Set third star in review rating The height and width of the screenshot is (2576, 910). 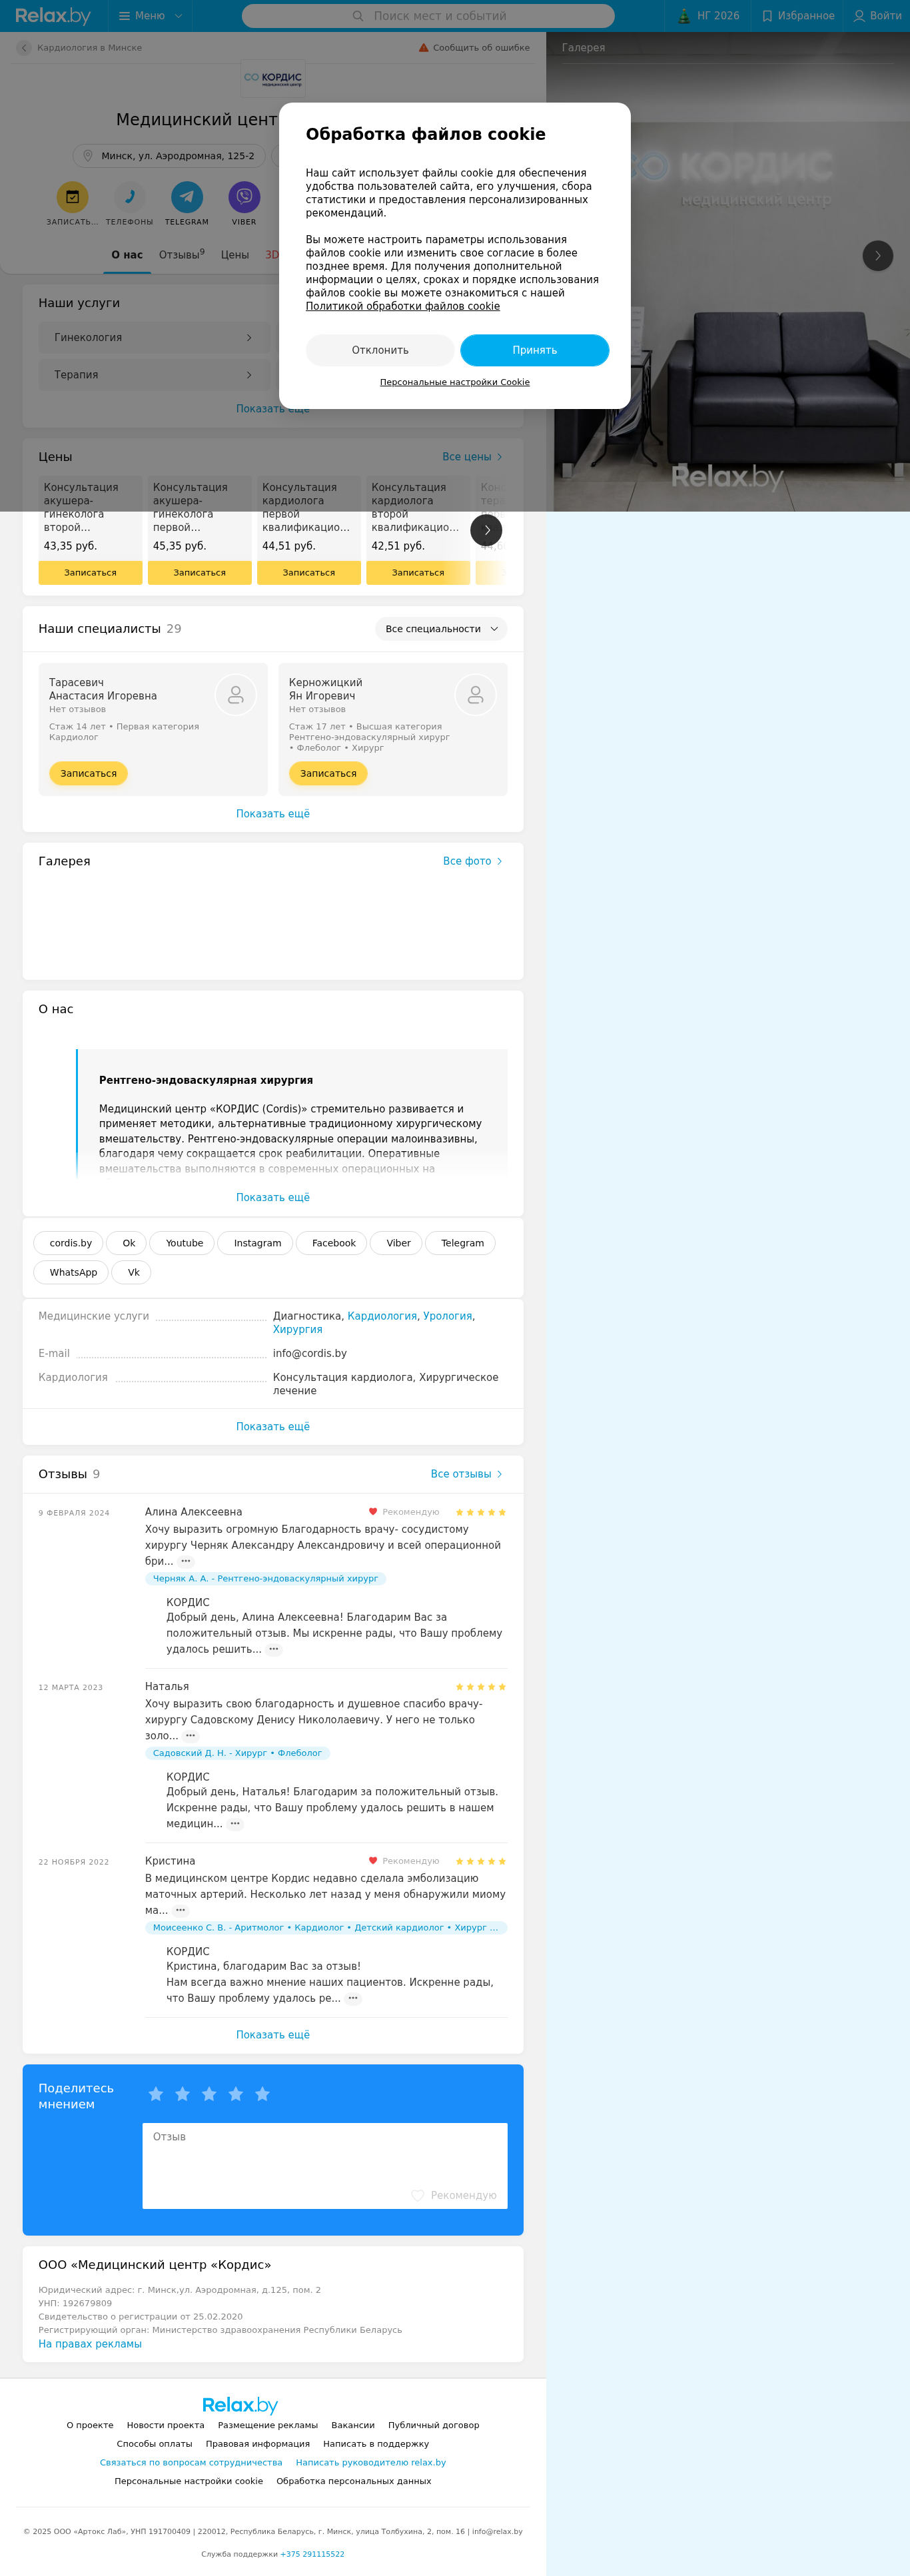209,2094
